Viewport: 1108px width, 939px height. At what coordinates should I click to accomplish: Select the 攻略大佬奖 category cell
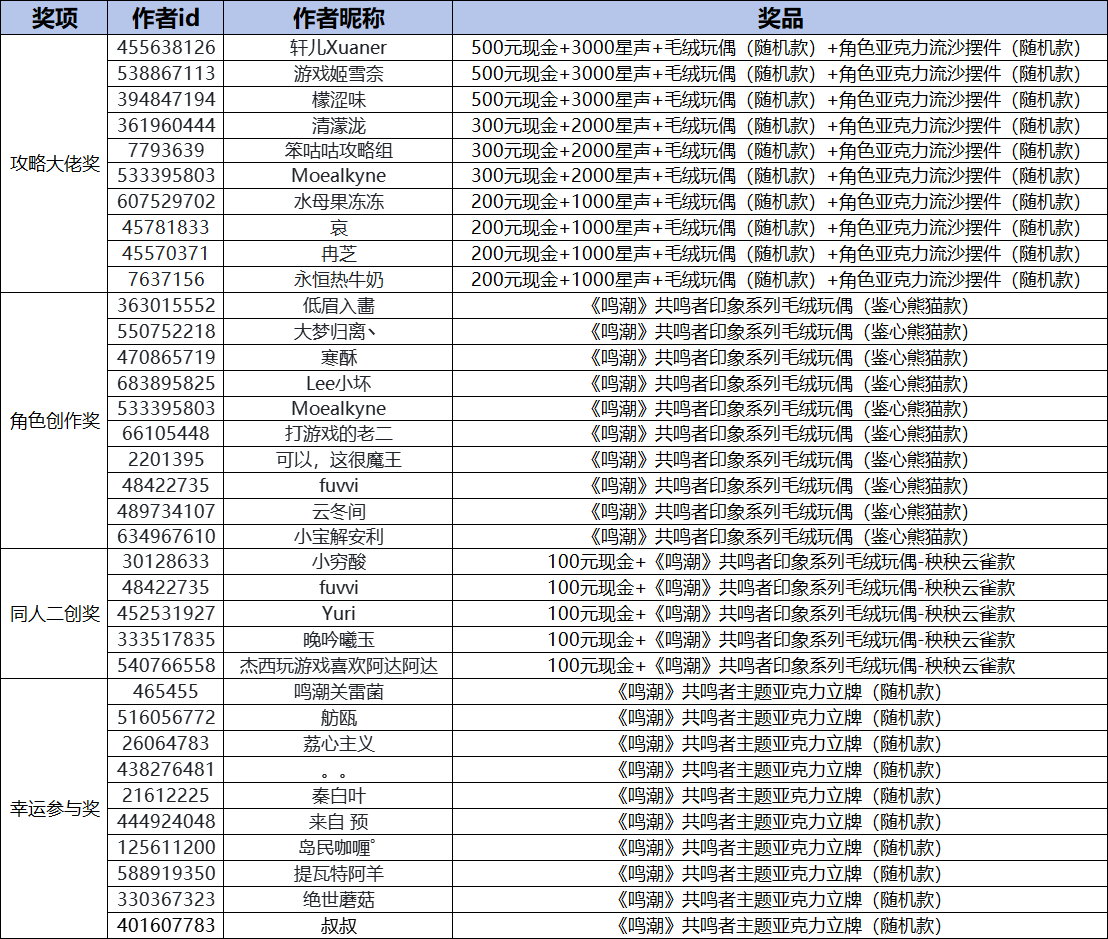click(x=54, y=163)
